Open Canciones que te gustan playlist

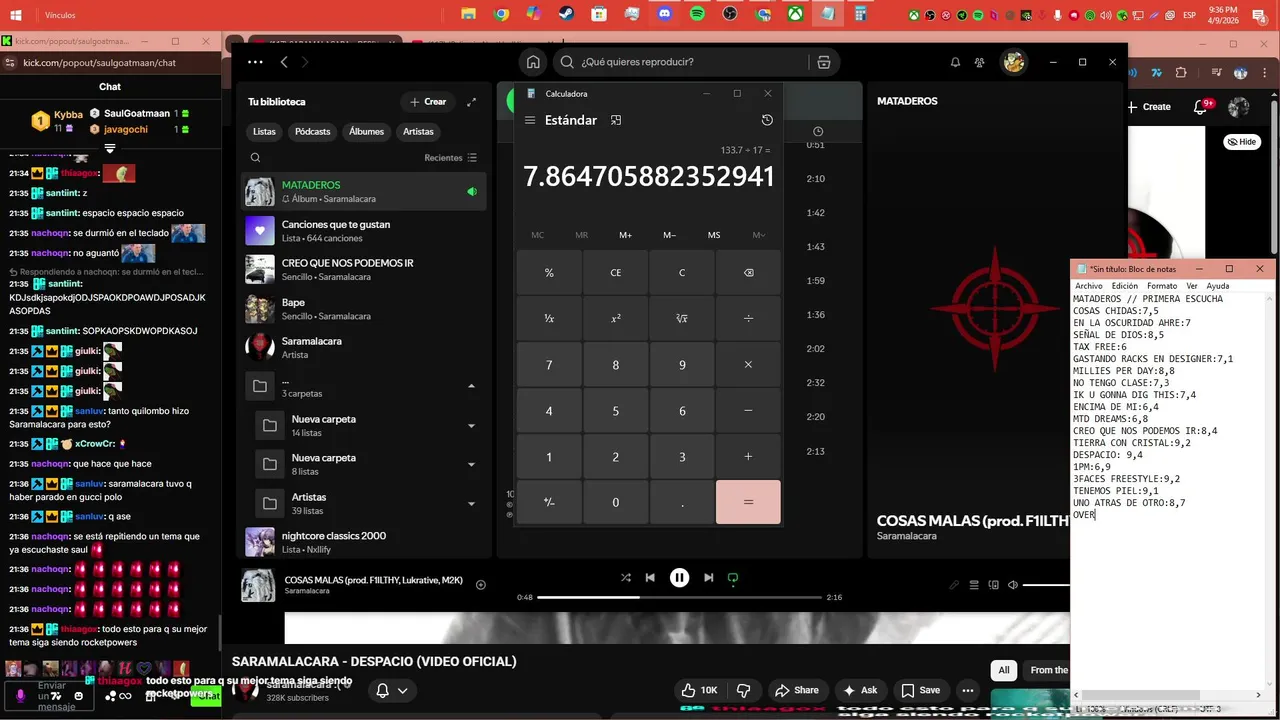[x=364, y=231]
